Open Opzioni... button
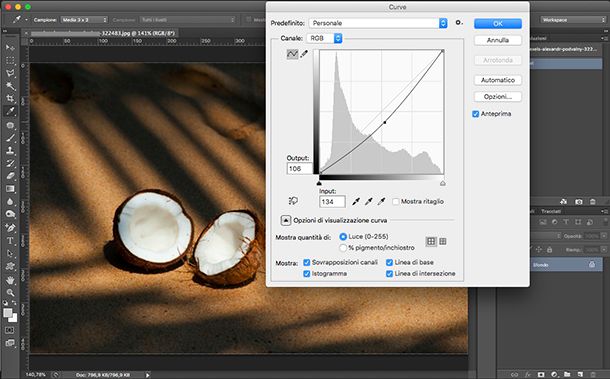Viewport: 610px width, 379px height. point(498,97)
